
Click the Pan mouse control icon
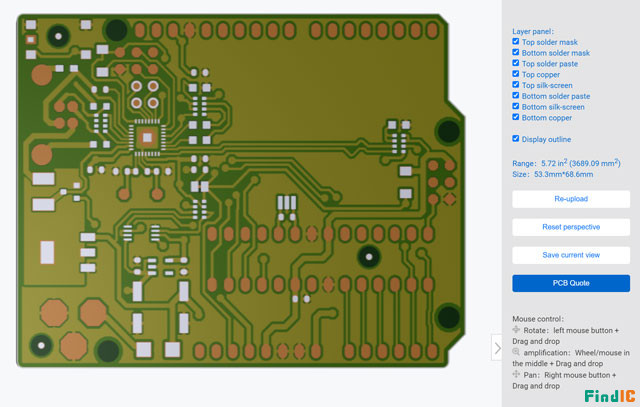tap(516, 374)
